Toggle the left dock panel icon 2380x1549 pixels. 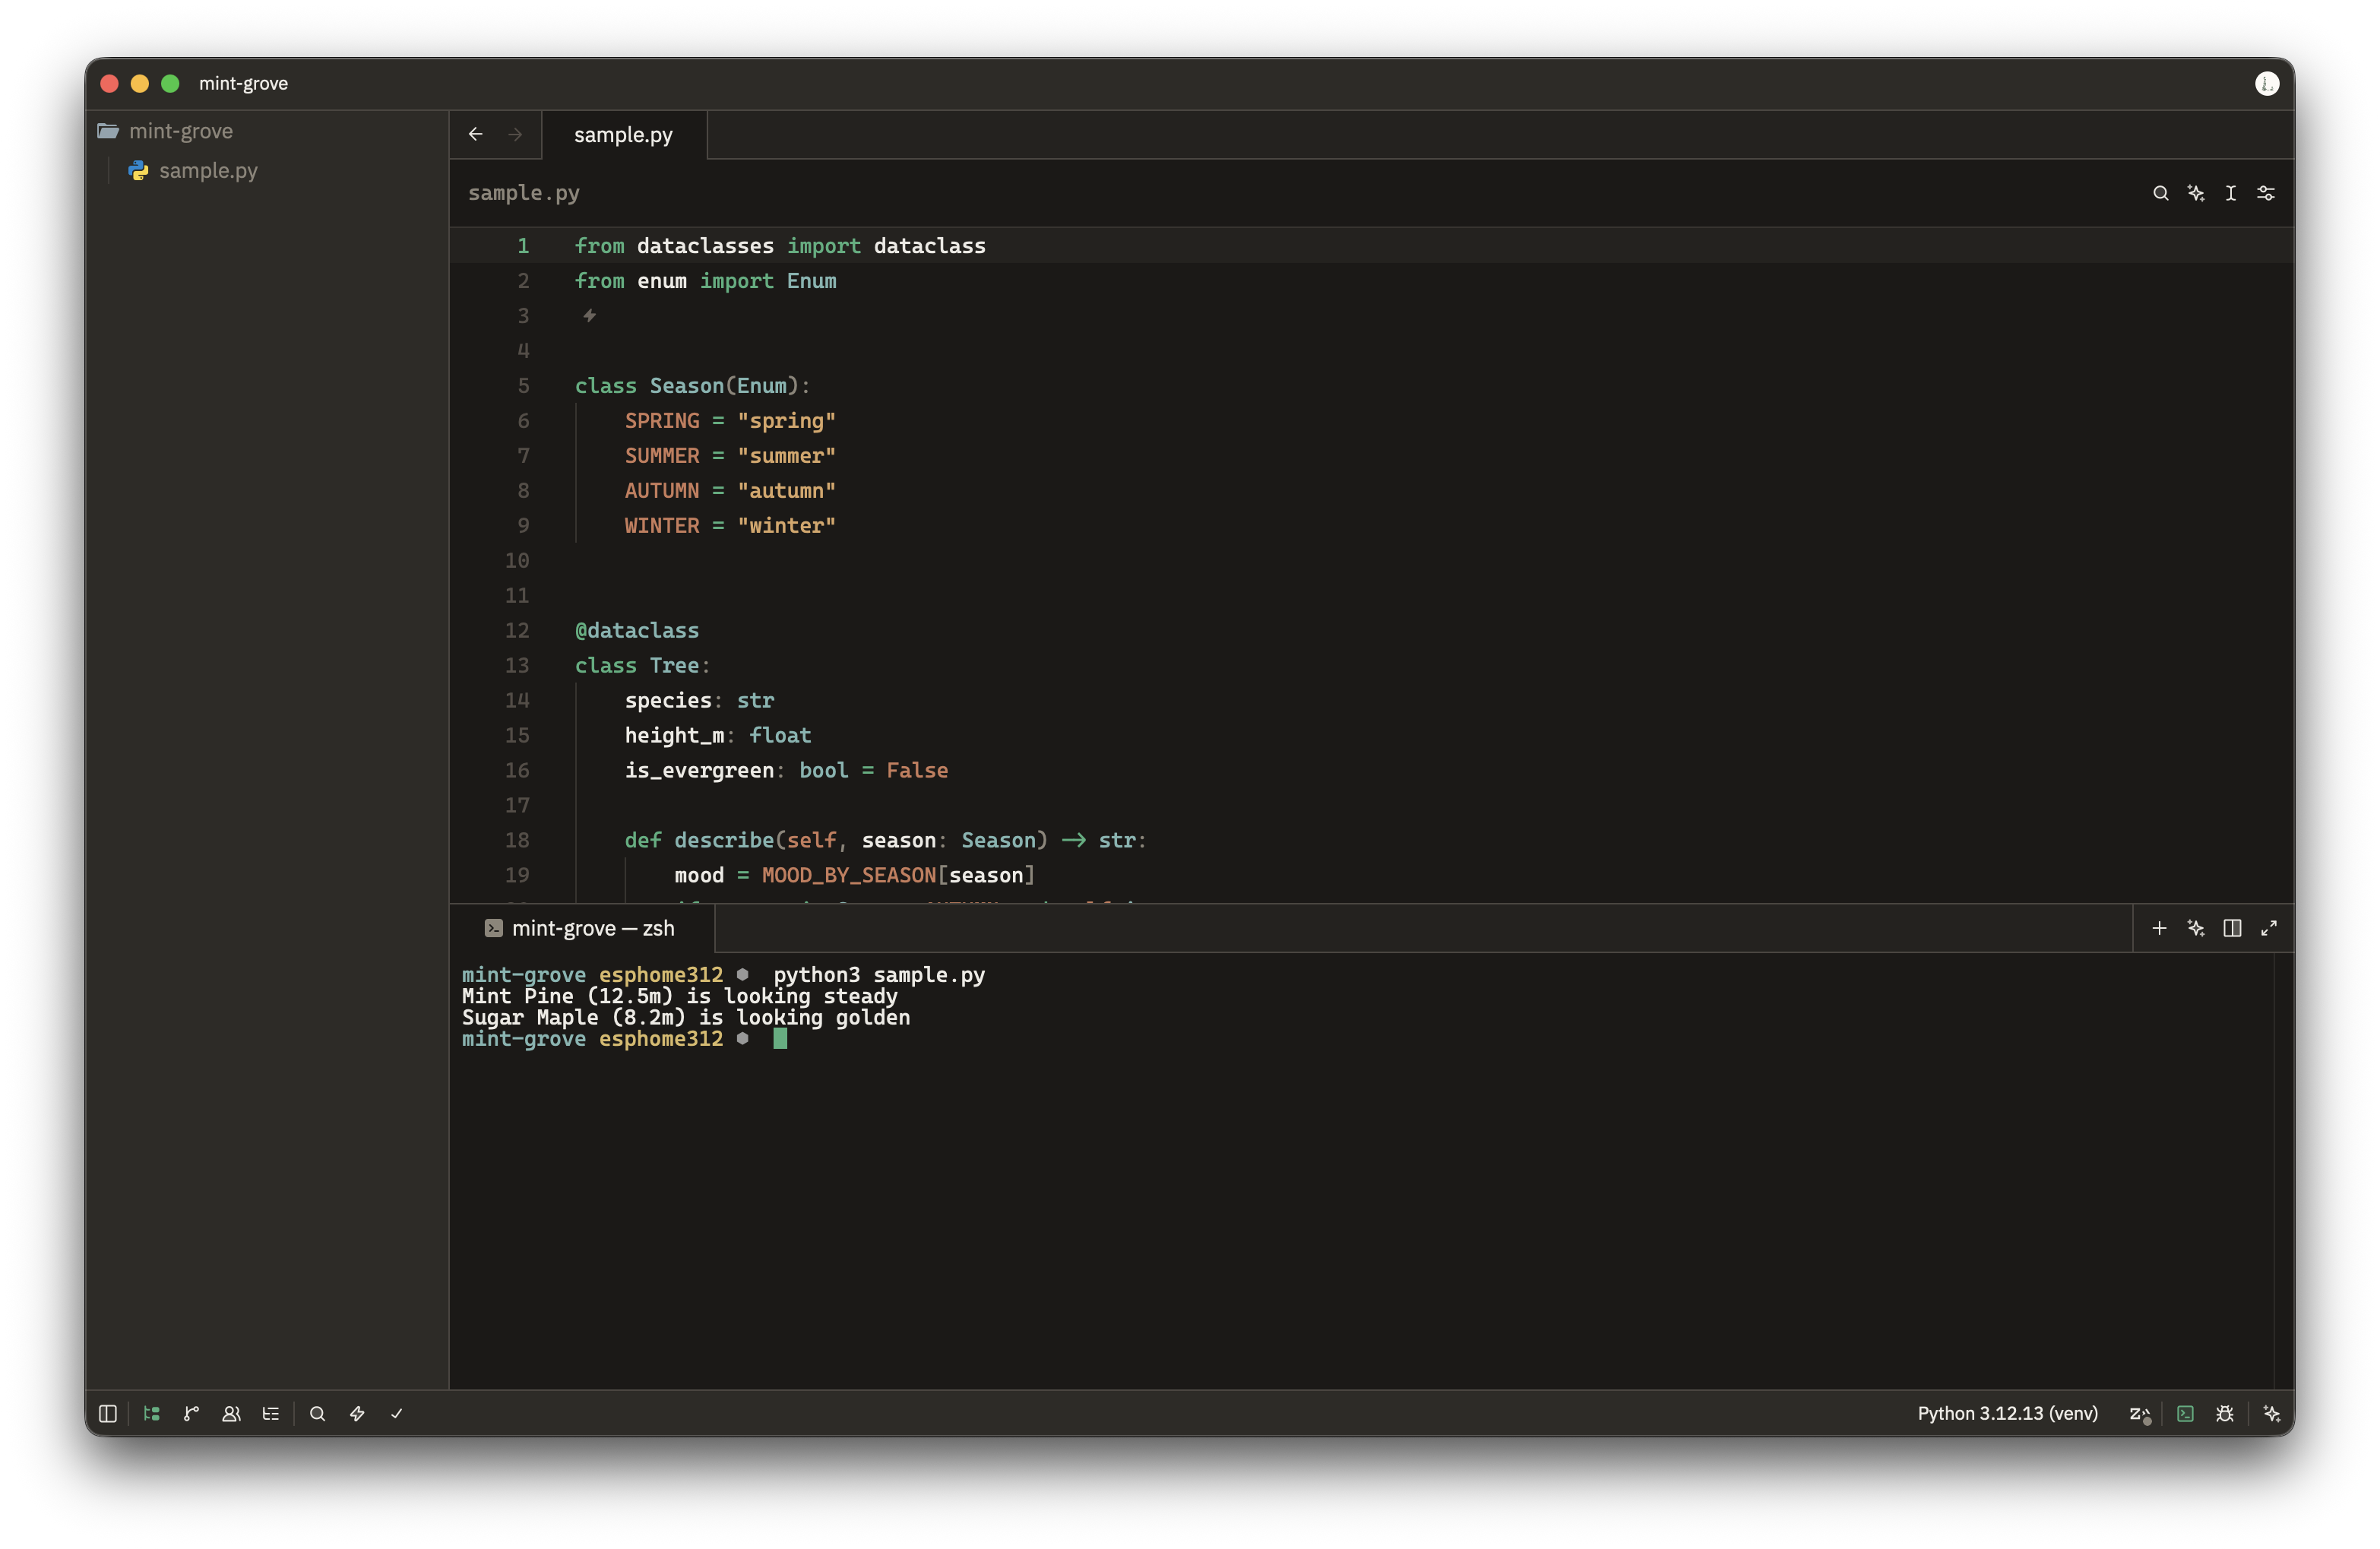click(108, 1413)
